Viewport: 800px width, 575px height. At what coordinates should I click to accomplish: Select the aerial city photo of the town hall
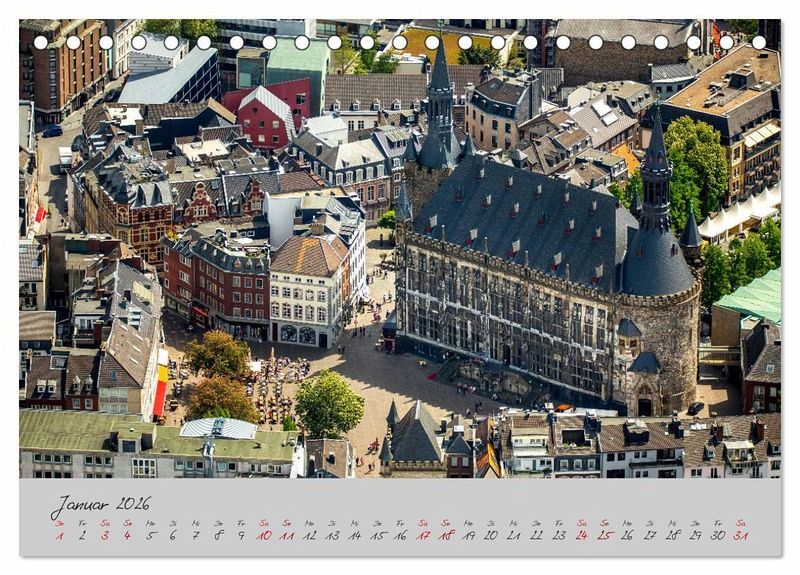(x=400, y=248)
